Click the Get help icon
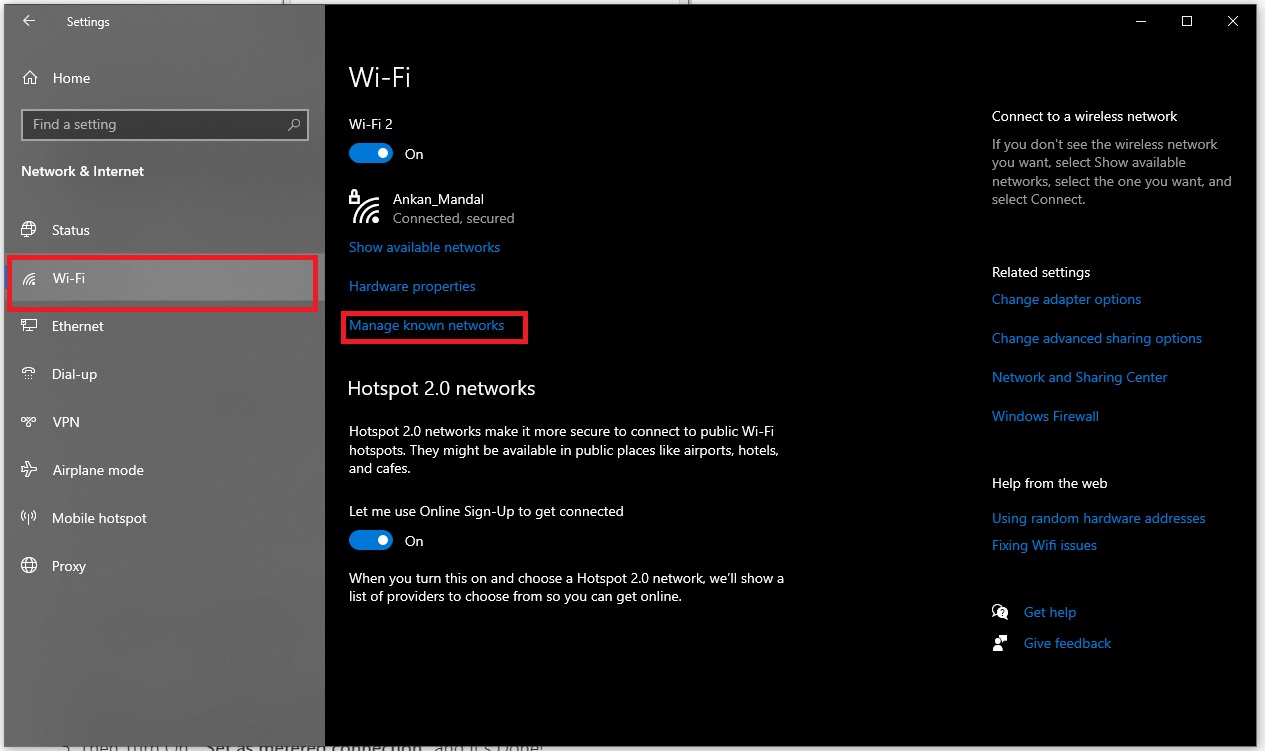1265x751 pixels. coord(999,611)
